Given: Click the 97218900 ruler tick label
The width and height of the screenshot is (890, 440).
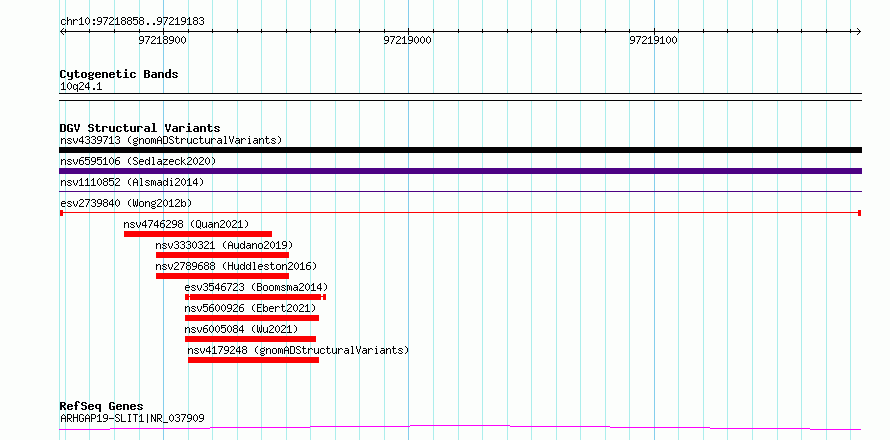Looking at the screenshot, I should tap(163, 41).
